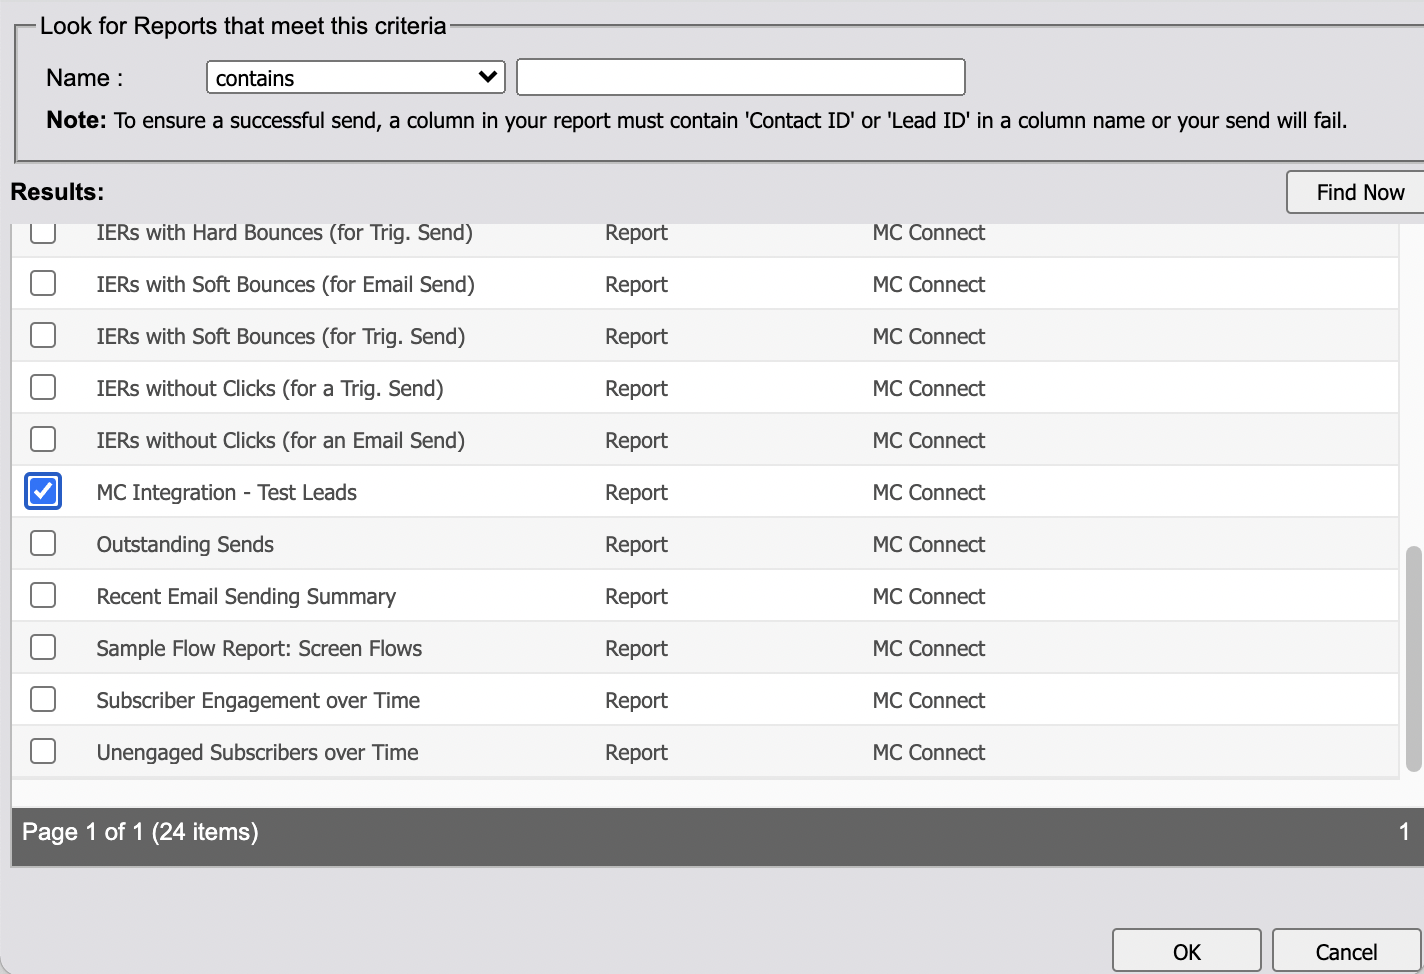
Task: Click the 'Outstanding Sends' report name
Action: pos(185,544)
